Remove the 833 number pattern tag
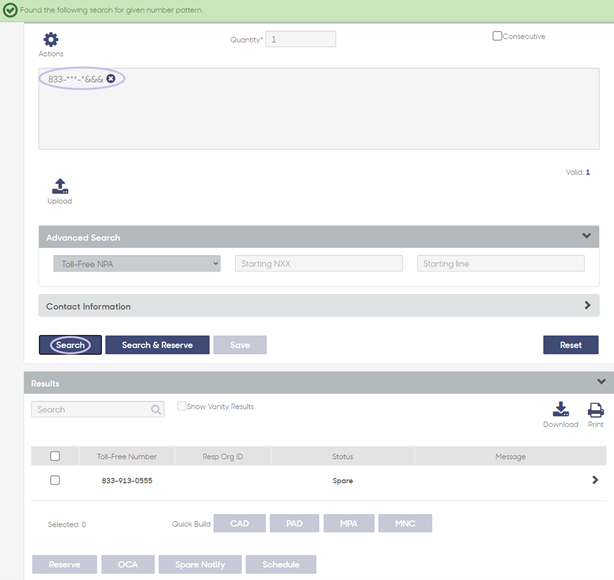This screenshot has height=580, width=614. [111, 79]
